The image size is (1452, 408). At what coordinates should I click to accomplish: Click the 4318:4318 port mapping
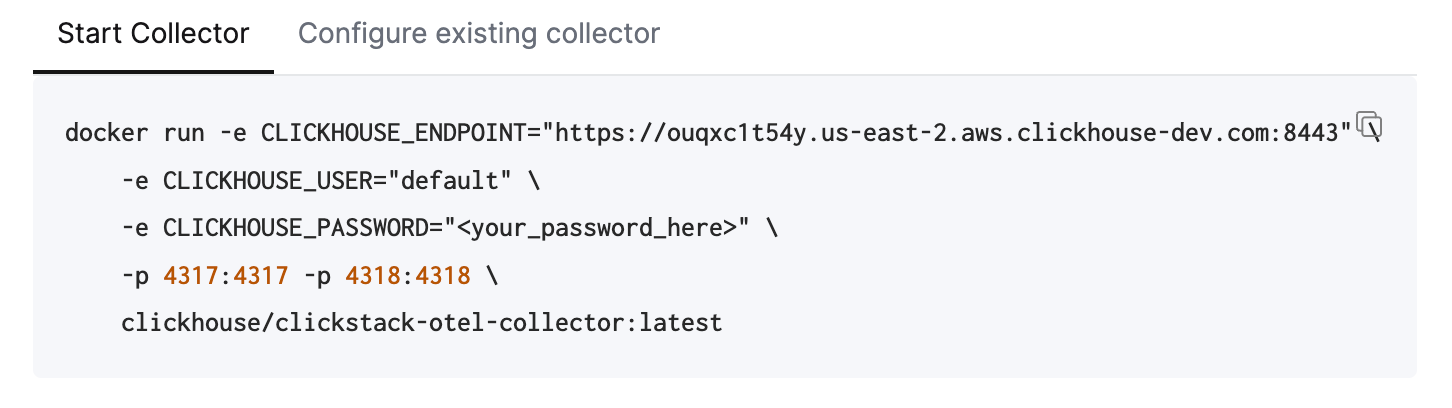[x=407, y=276]
